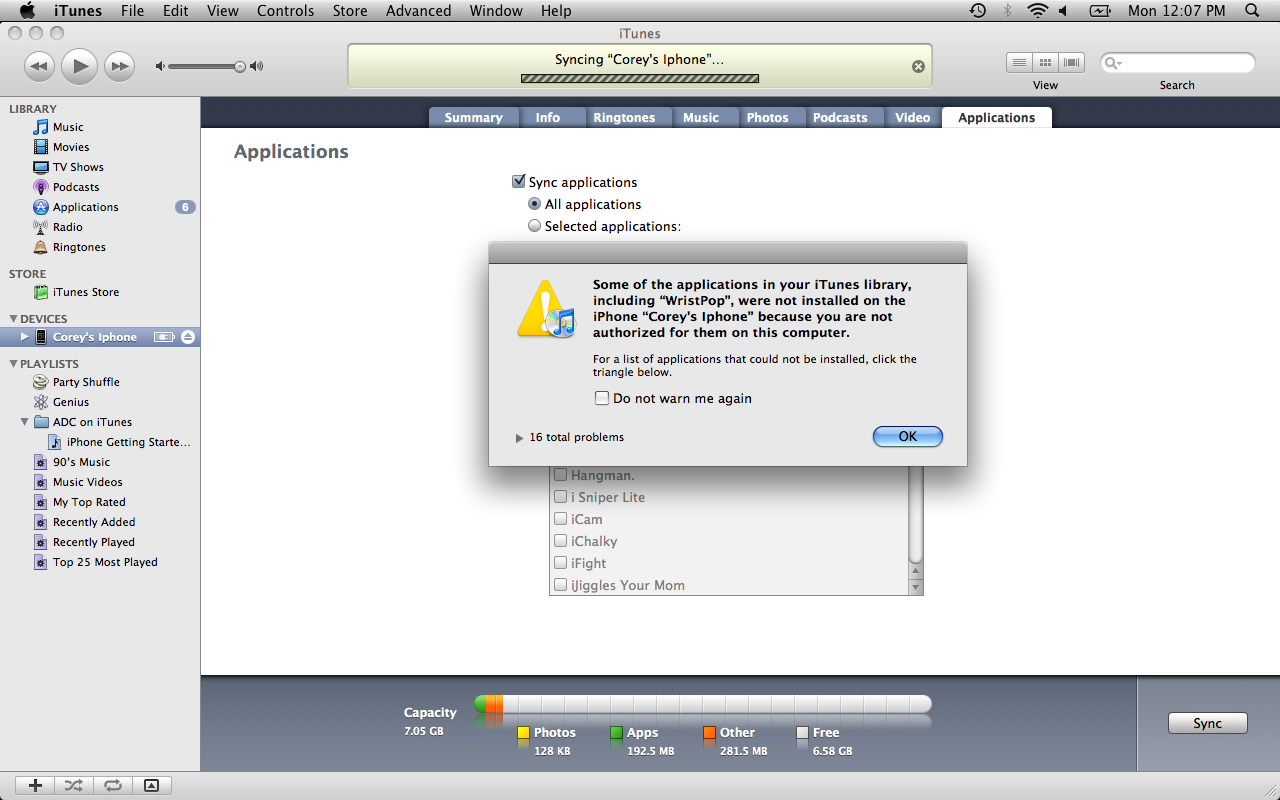Cancel the sync with the X icon
The height and width of the screenshot is (800, 1280).
[x=918, y=67]
